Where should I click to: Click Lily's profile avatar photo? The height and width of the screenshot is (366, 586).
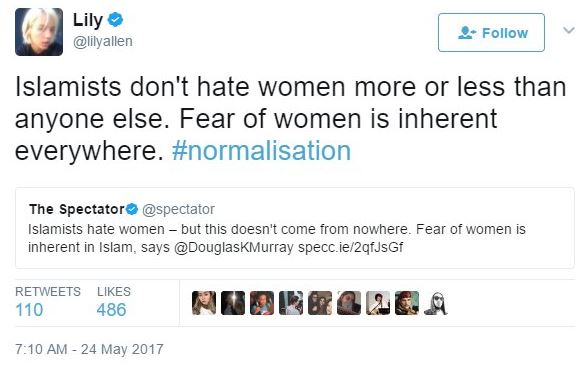(x=39, y=32)
